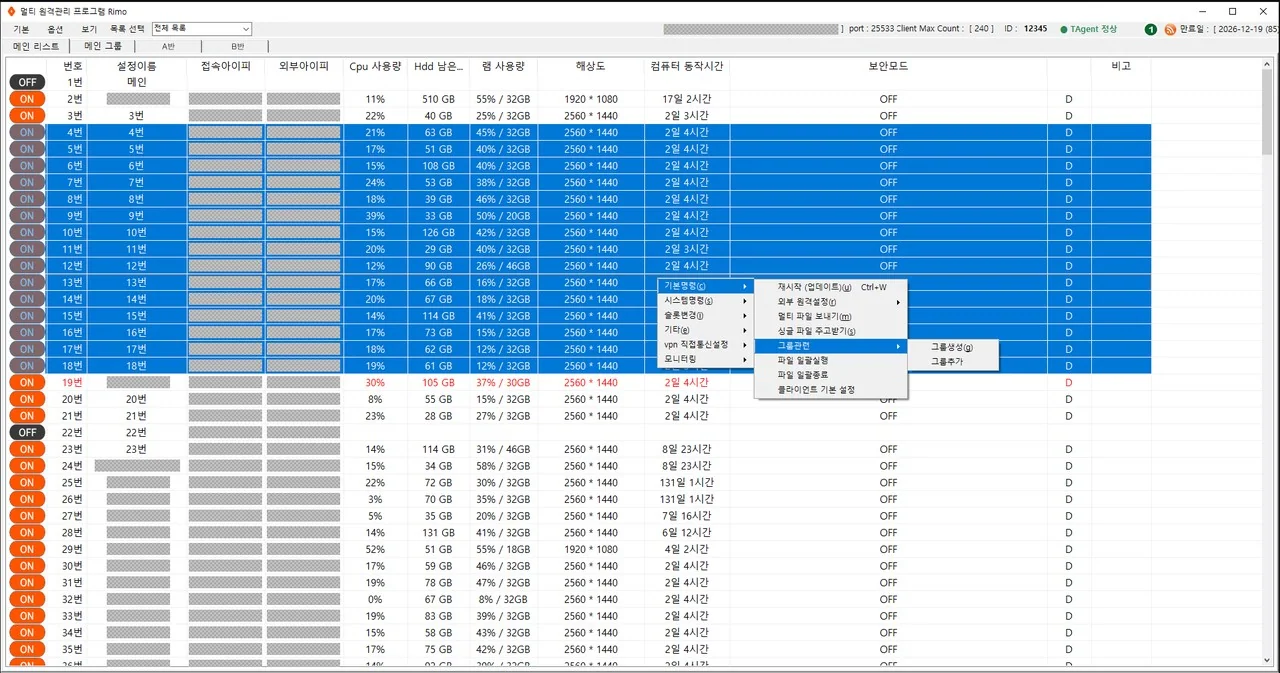The image size is (1280, 673).
Task: Toggle the ON switch for row 2번
Action: point(27,99)
